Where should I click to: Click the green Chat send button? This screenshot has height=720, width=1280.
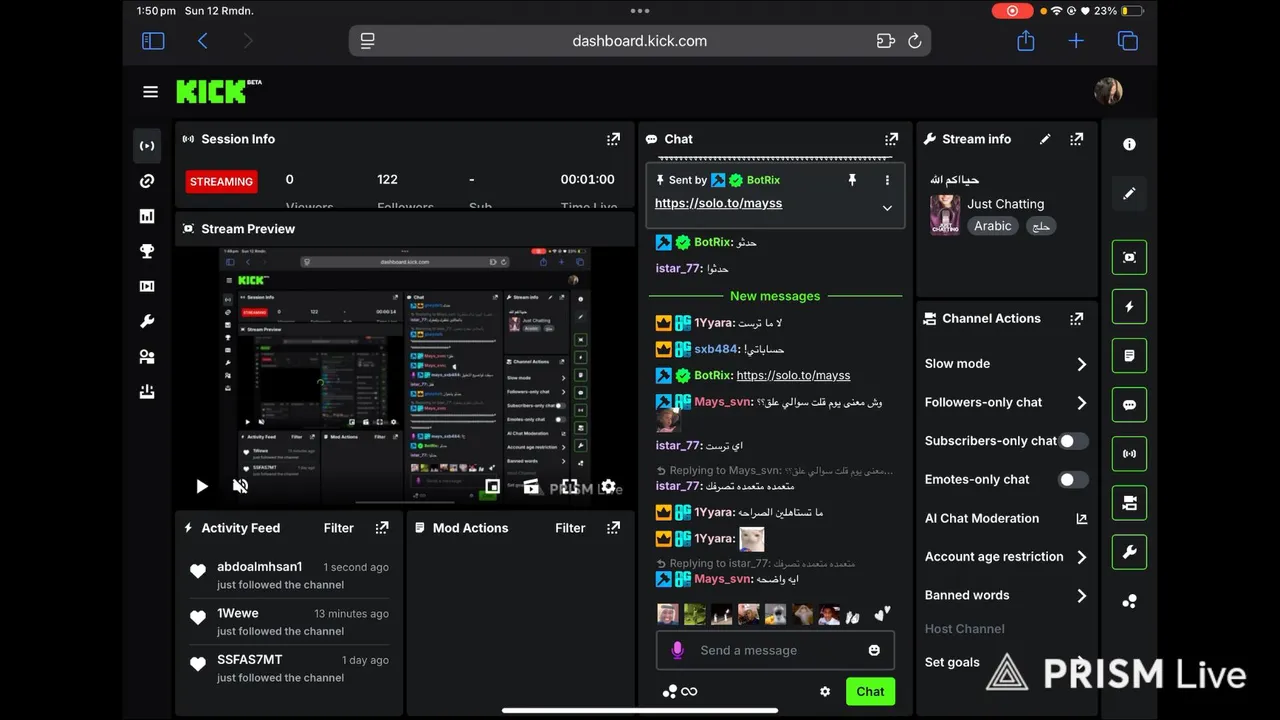click(870, 691)
